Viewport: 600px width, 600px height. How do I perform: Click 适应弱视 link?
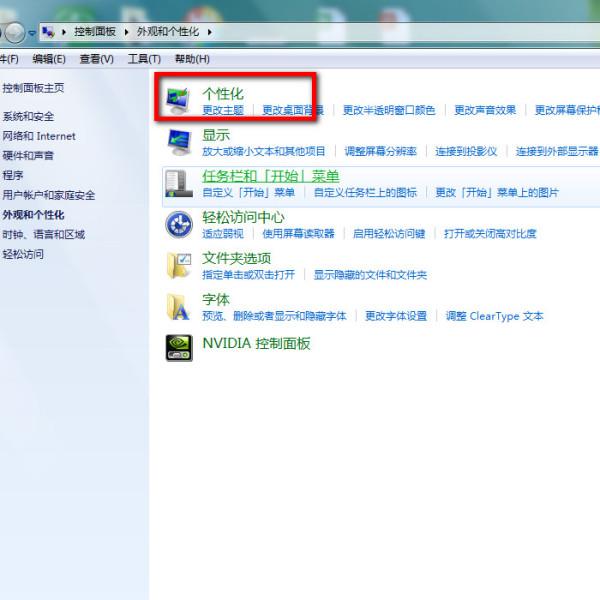223,233
